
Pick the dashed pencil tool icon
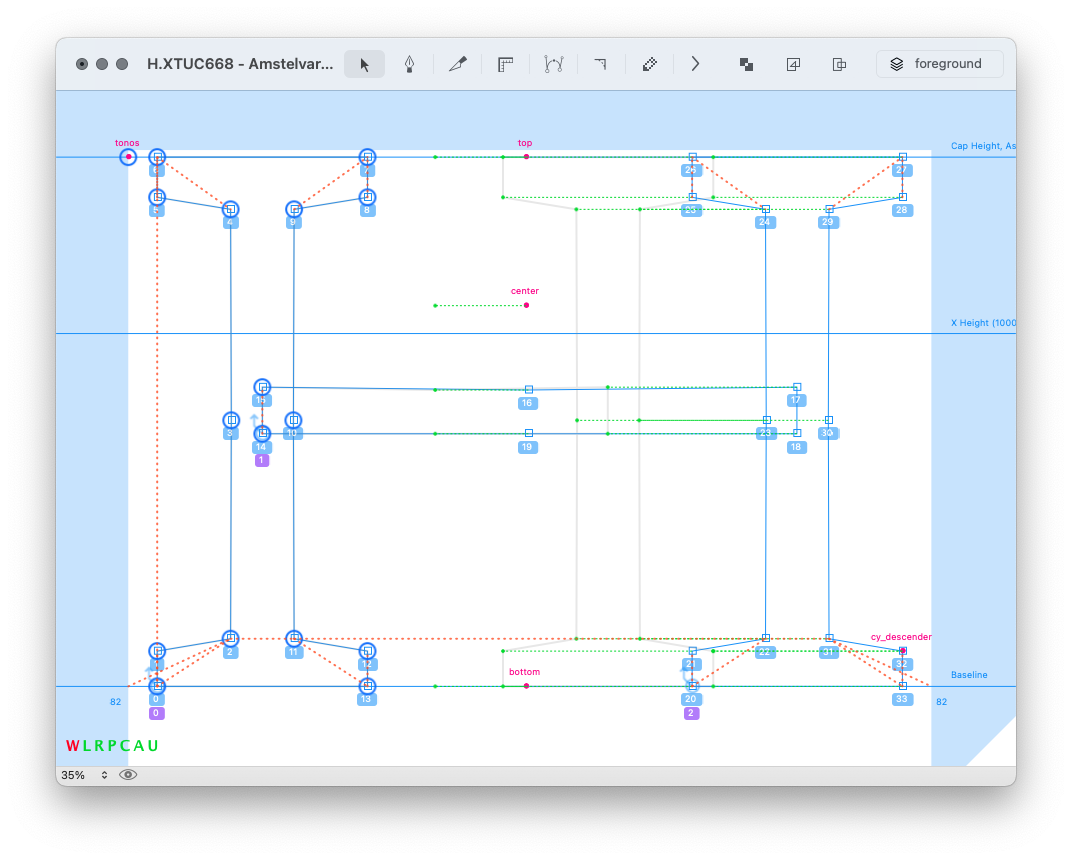tap(649, 64)
